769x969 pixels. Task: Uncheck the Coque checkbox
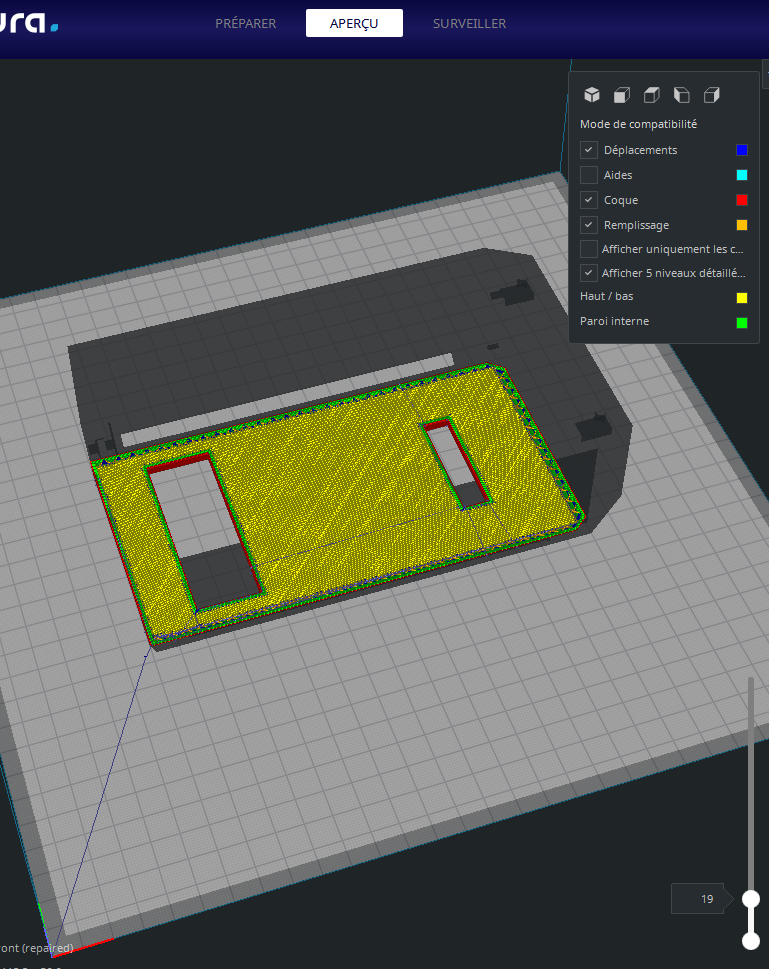click(589, 200)
